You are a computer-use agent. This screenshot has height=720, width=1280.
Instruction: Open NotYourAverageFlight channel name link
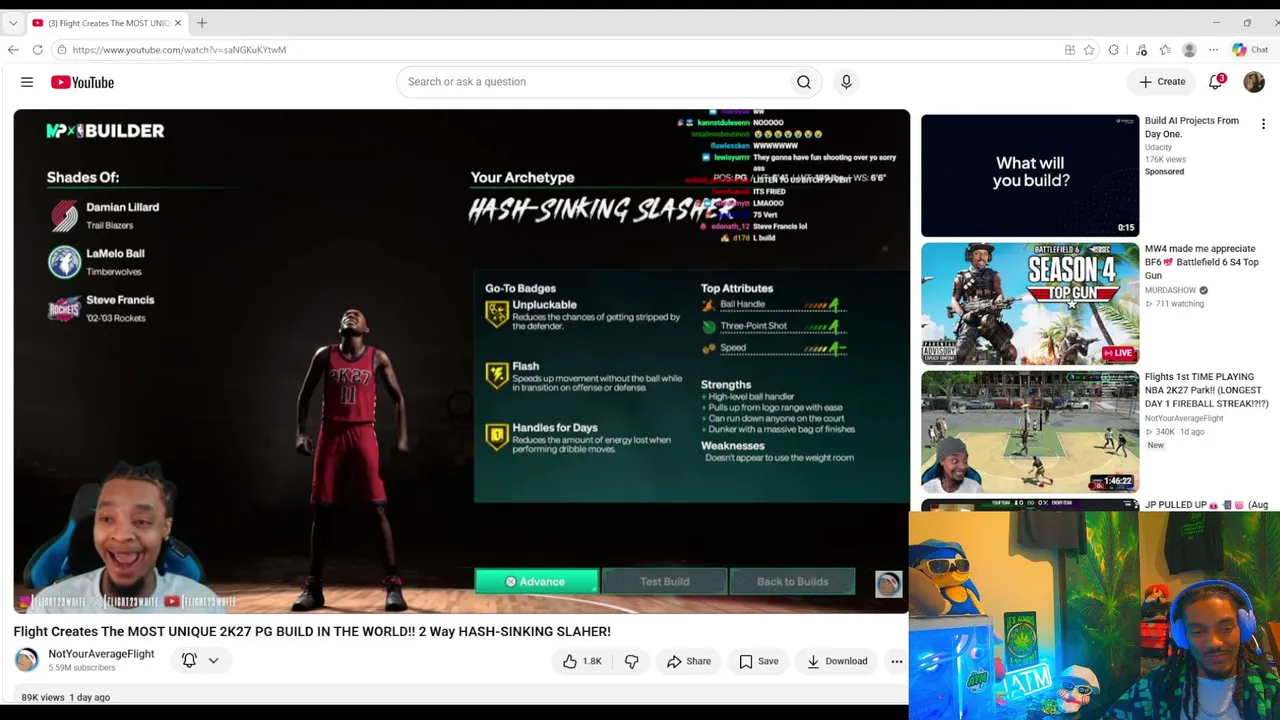tap(101, 654)
